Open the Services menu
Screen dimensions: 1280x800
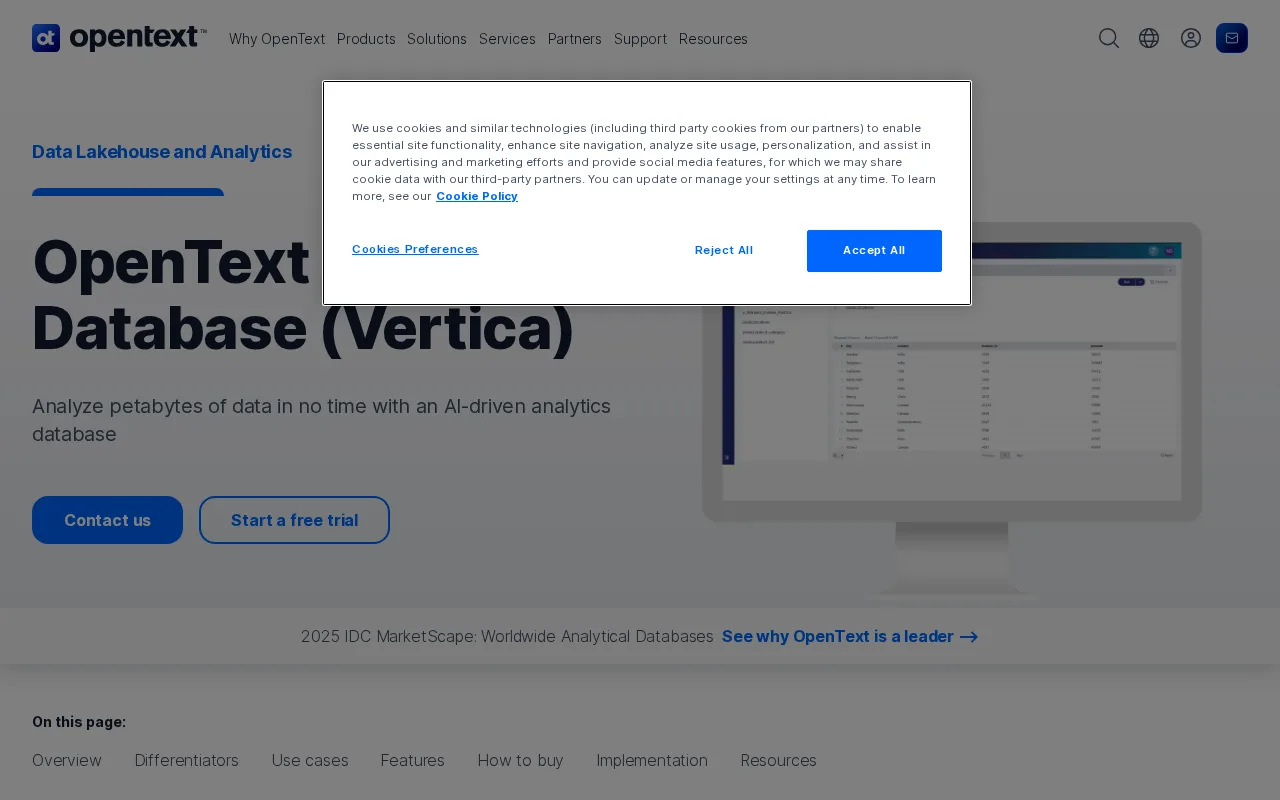(x=507, y=39)
